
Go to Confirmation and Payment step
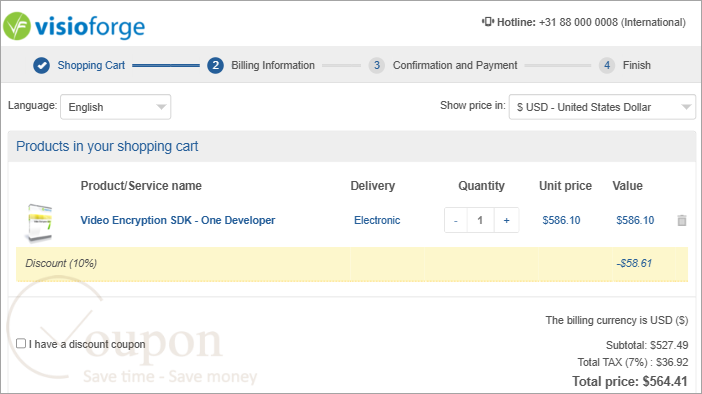point(455,65)
